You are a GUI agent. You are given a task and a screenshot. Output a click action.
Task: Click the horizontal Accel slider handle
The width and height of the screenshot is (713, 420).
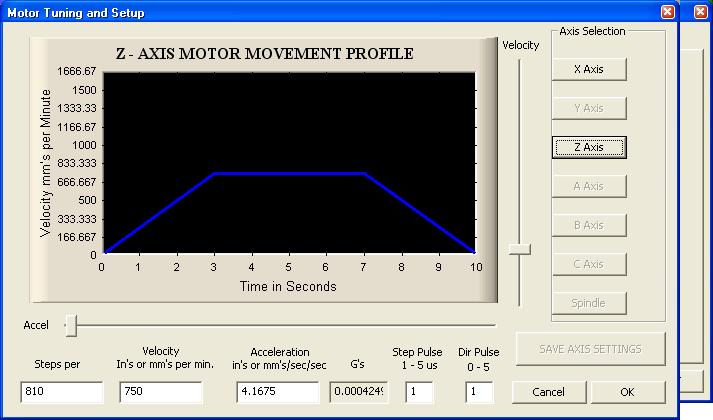tap(71, 324)
